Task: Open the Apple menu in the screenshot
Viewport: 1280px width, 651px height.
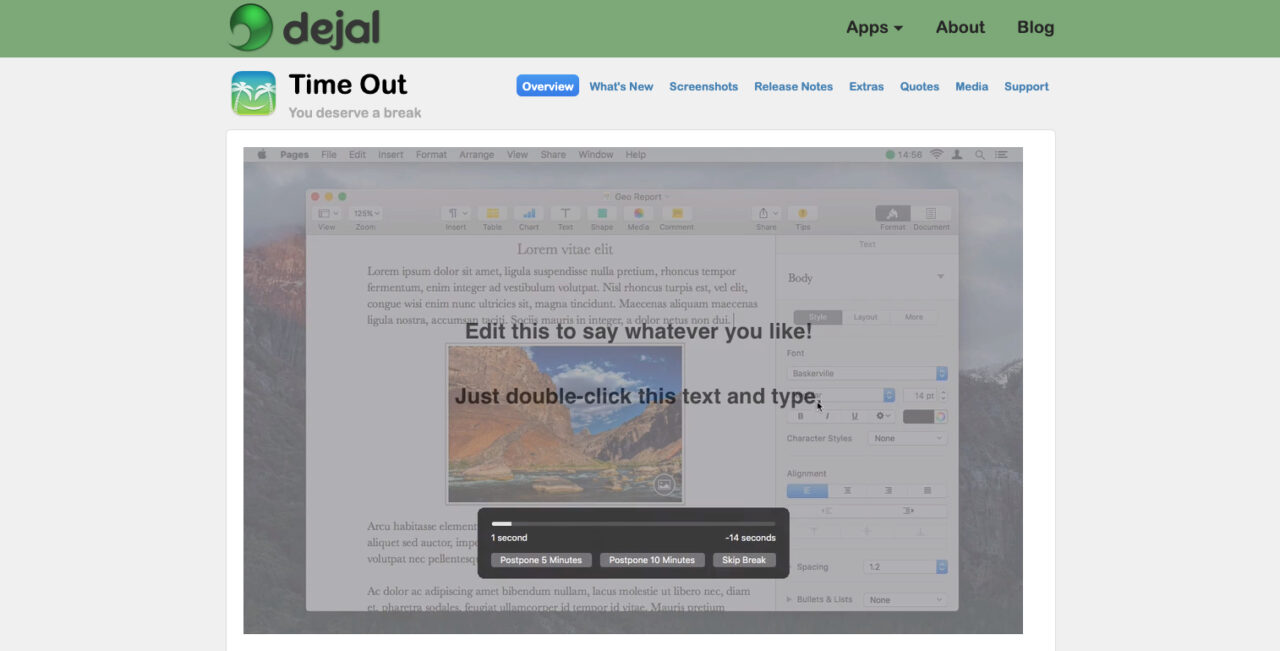Action: 262,155
